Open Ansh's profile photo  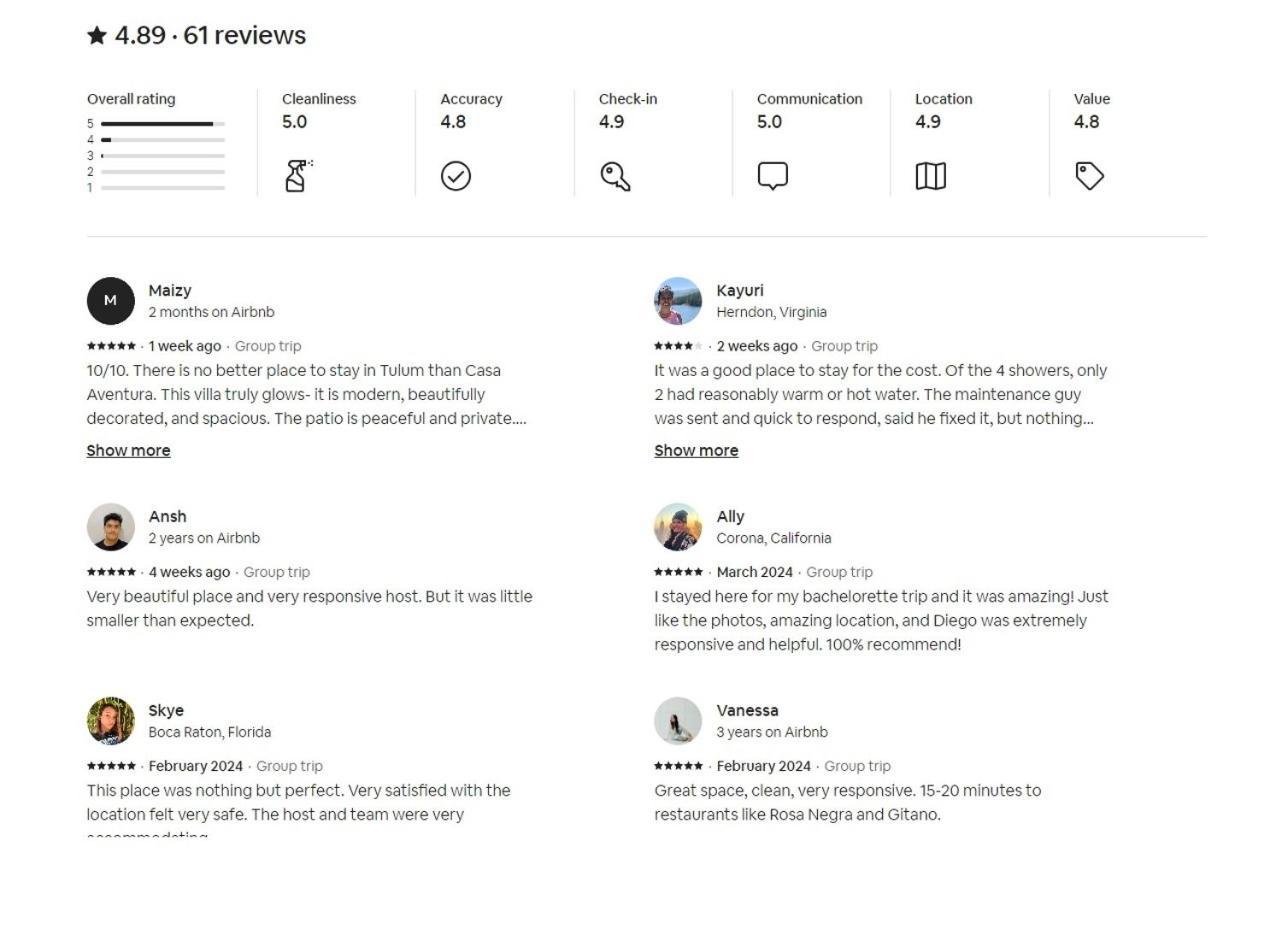coord(111,527)
